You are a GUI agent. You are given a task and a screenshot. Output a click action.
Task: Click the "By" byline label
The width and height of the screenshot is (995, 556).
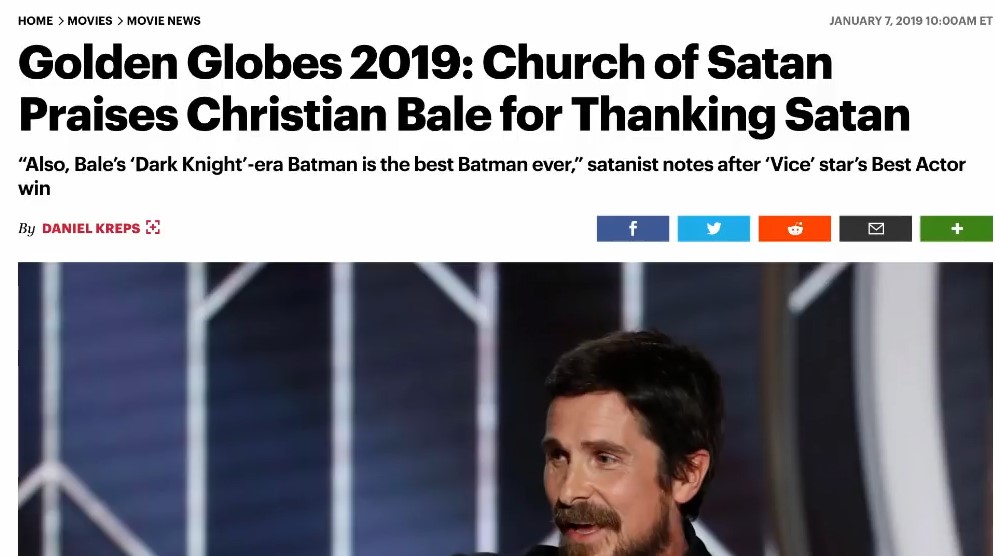(27, 229)
